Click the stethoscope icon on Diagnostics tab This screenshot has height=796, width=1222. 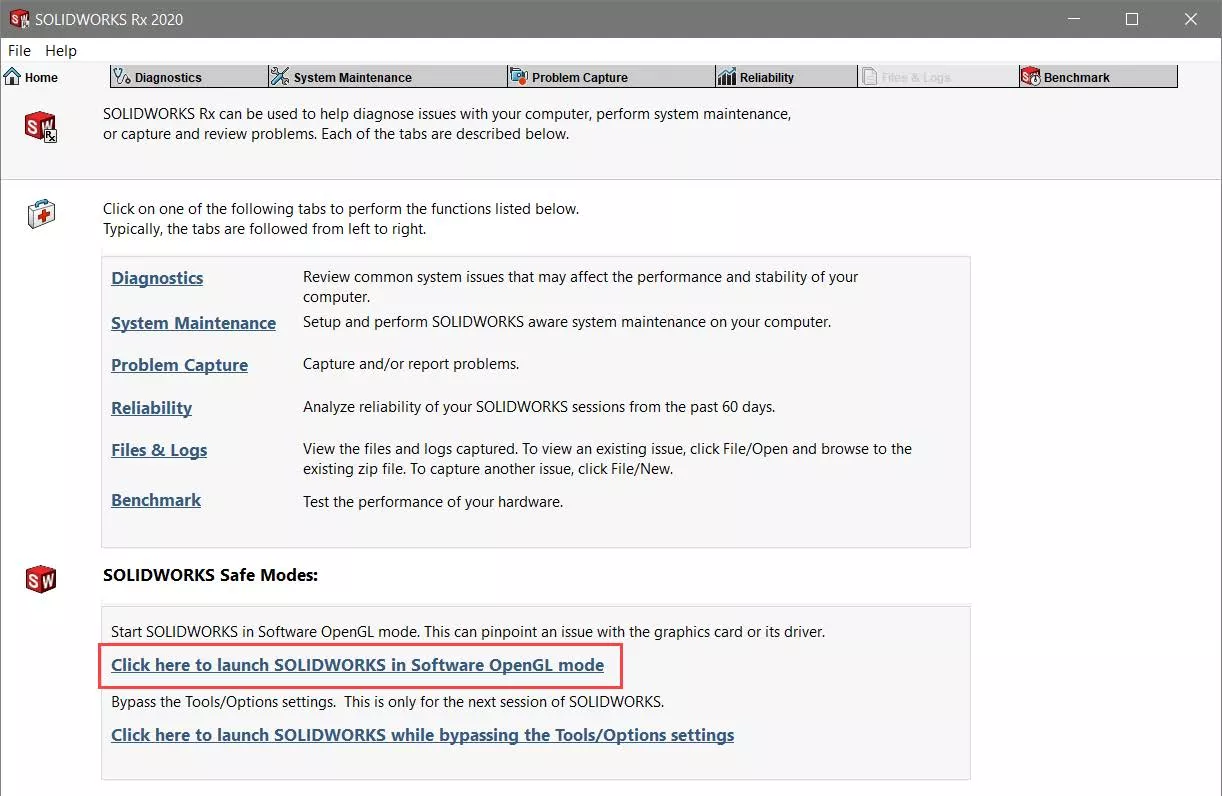(x=122, y=77)
